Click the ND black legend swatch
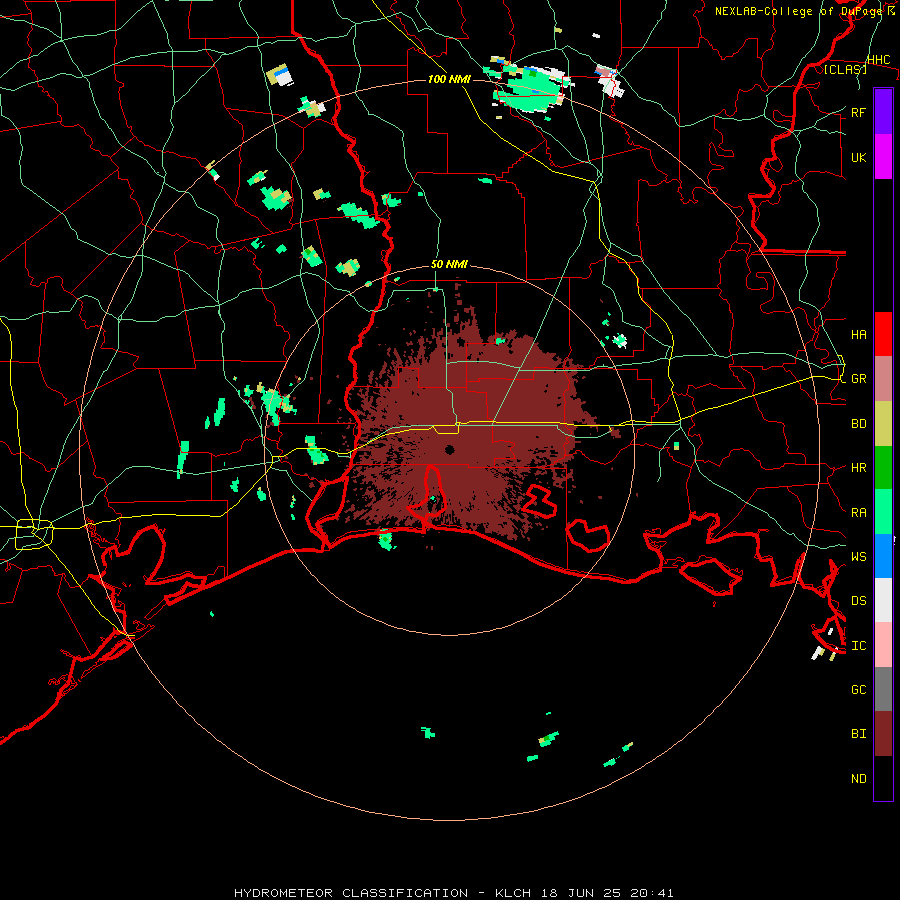Image resolution: width=900 pixels, height=900 pixels. pyautogui.click(x=883, y=778)
